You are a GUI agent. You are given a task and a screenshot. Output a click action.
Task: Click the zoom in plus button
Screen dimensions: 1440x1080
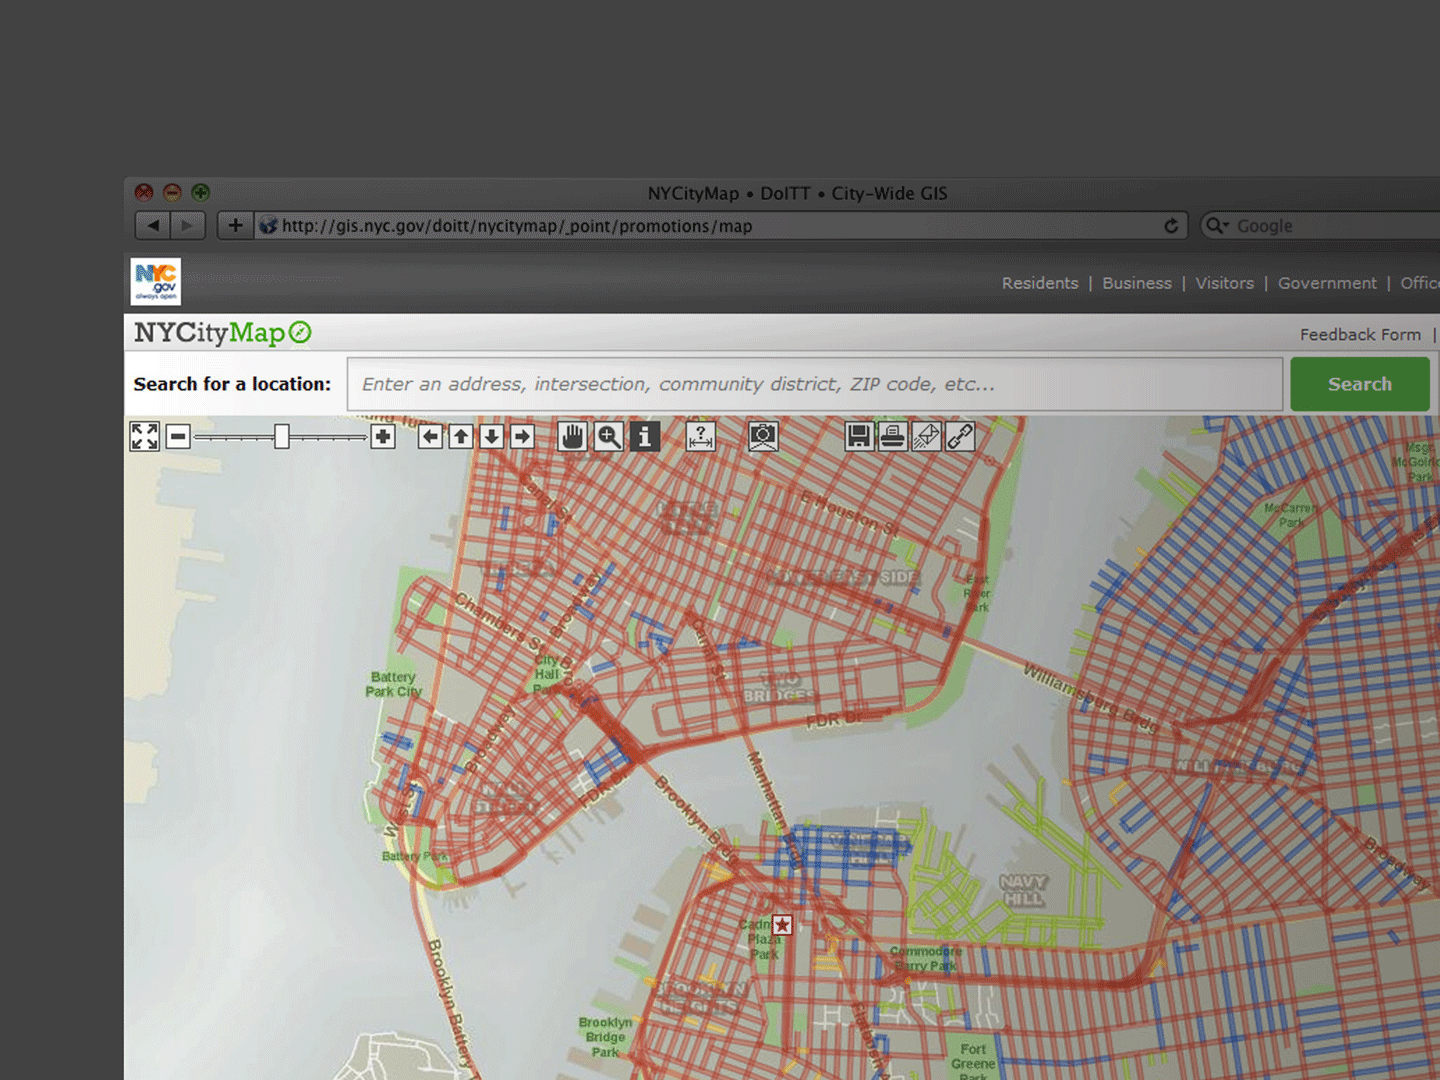tap(382, 436)
